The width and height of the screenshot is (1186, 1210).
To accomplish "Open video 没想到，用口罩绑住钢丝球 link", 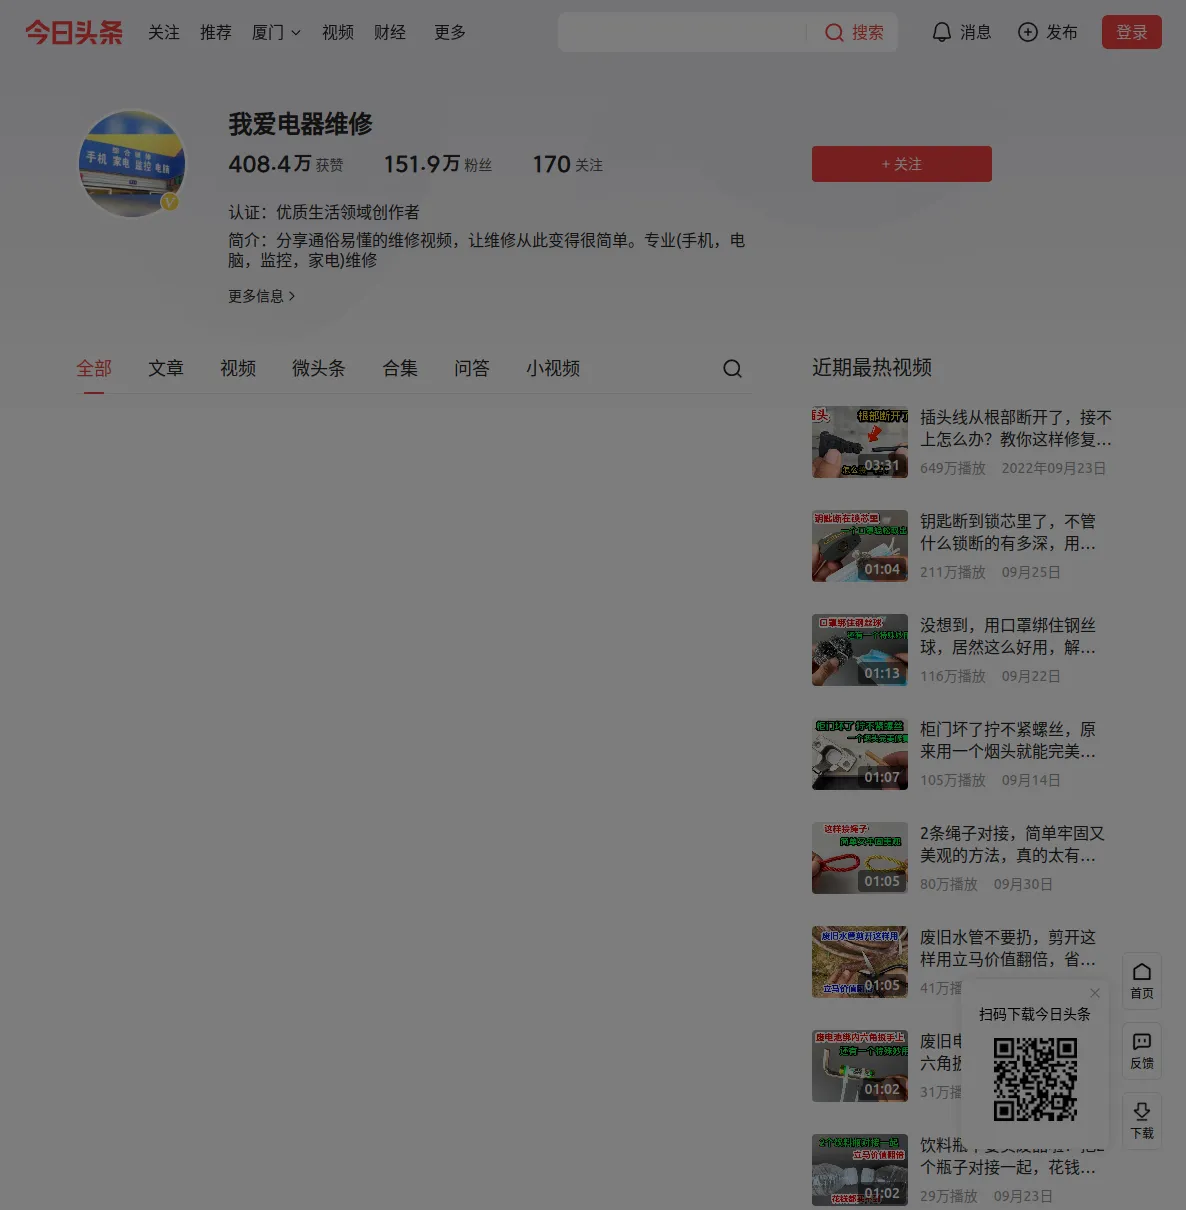I will [x=1008, y=636].
